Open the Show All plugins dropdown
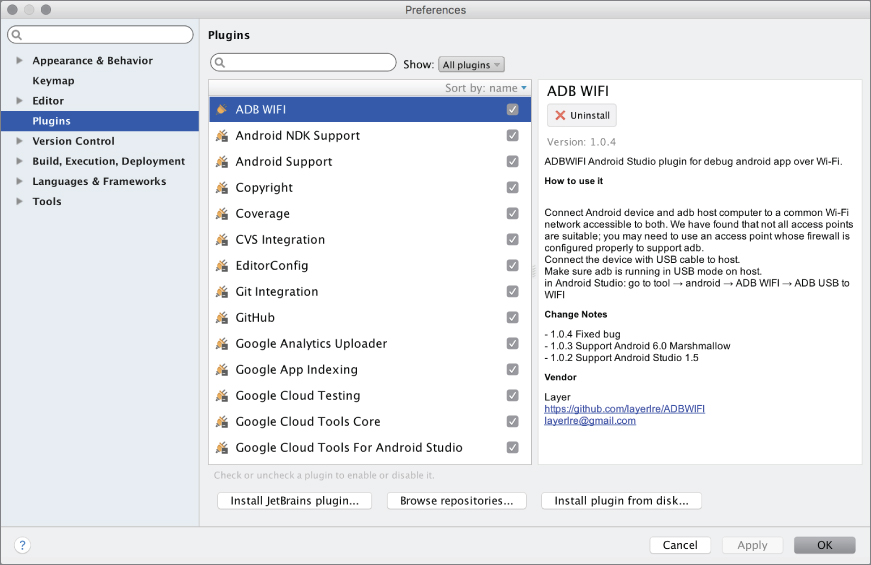 click(x=471, y=64)
